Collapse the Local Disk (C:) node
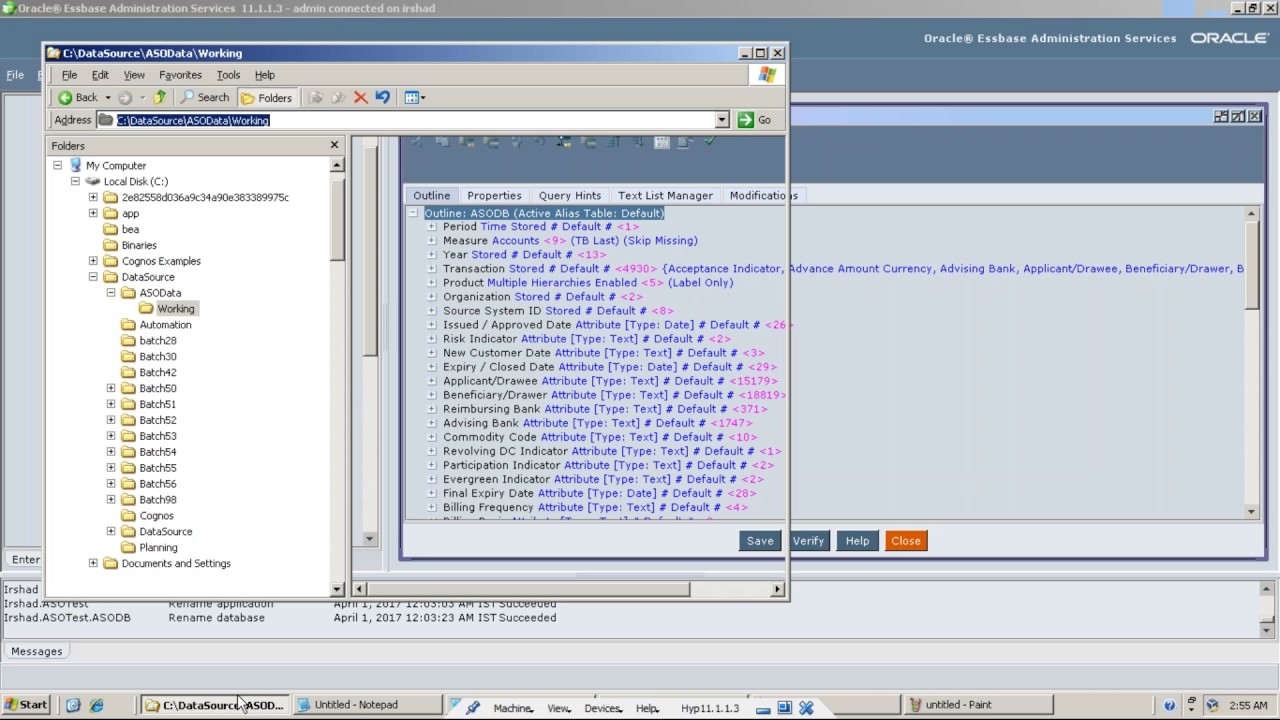1280x720 pixels. (x=75, y=181)
